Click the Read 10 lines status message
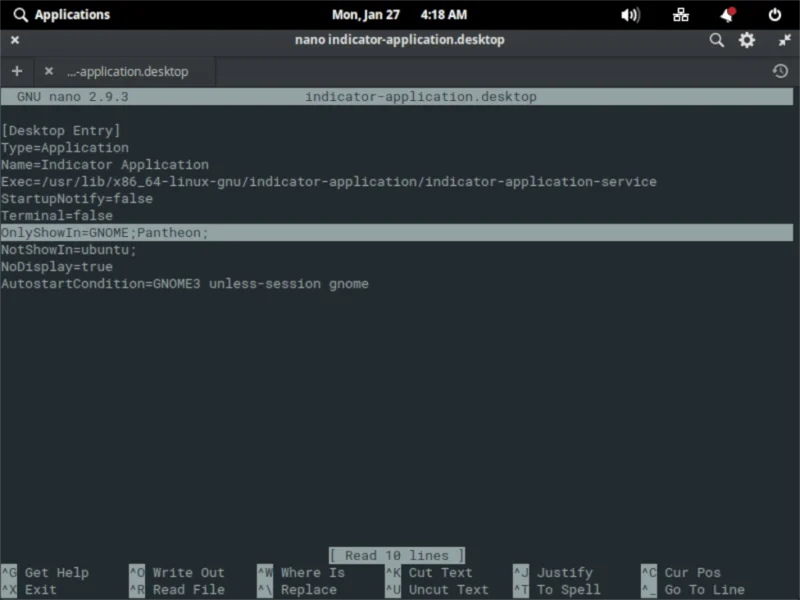800x600 pixels. (x=397, y=555)
